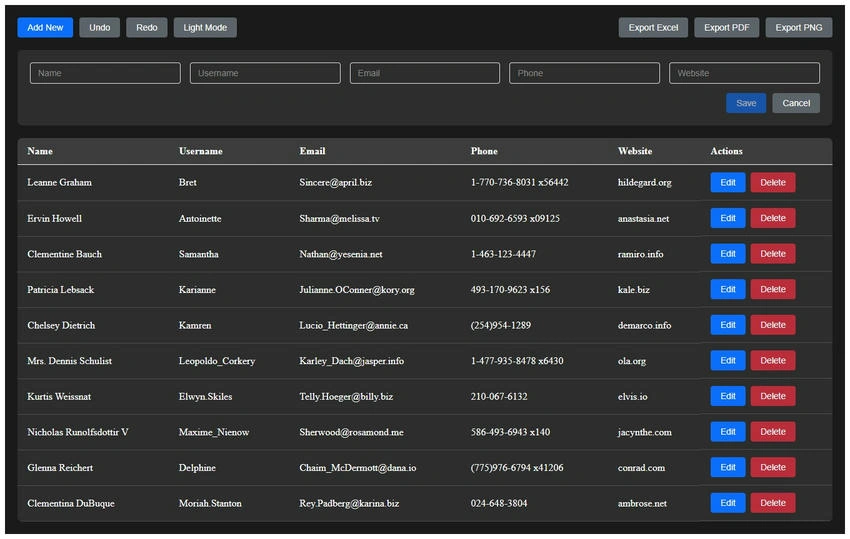Click email Telly.Hoeger@billy.biz
The width and height of the screenshot is (850, 539).
pos(346,397)
